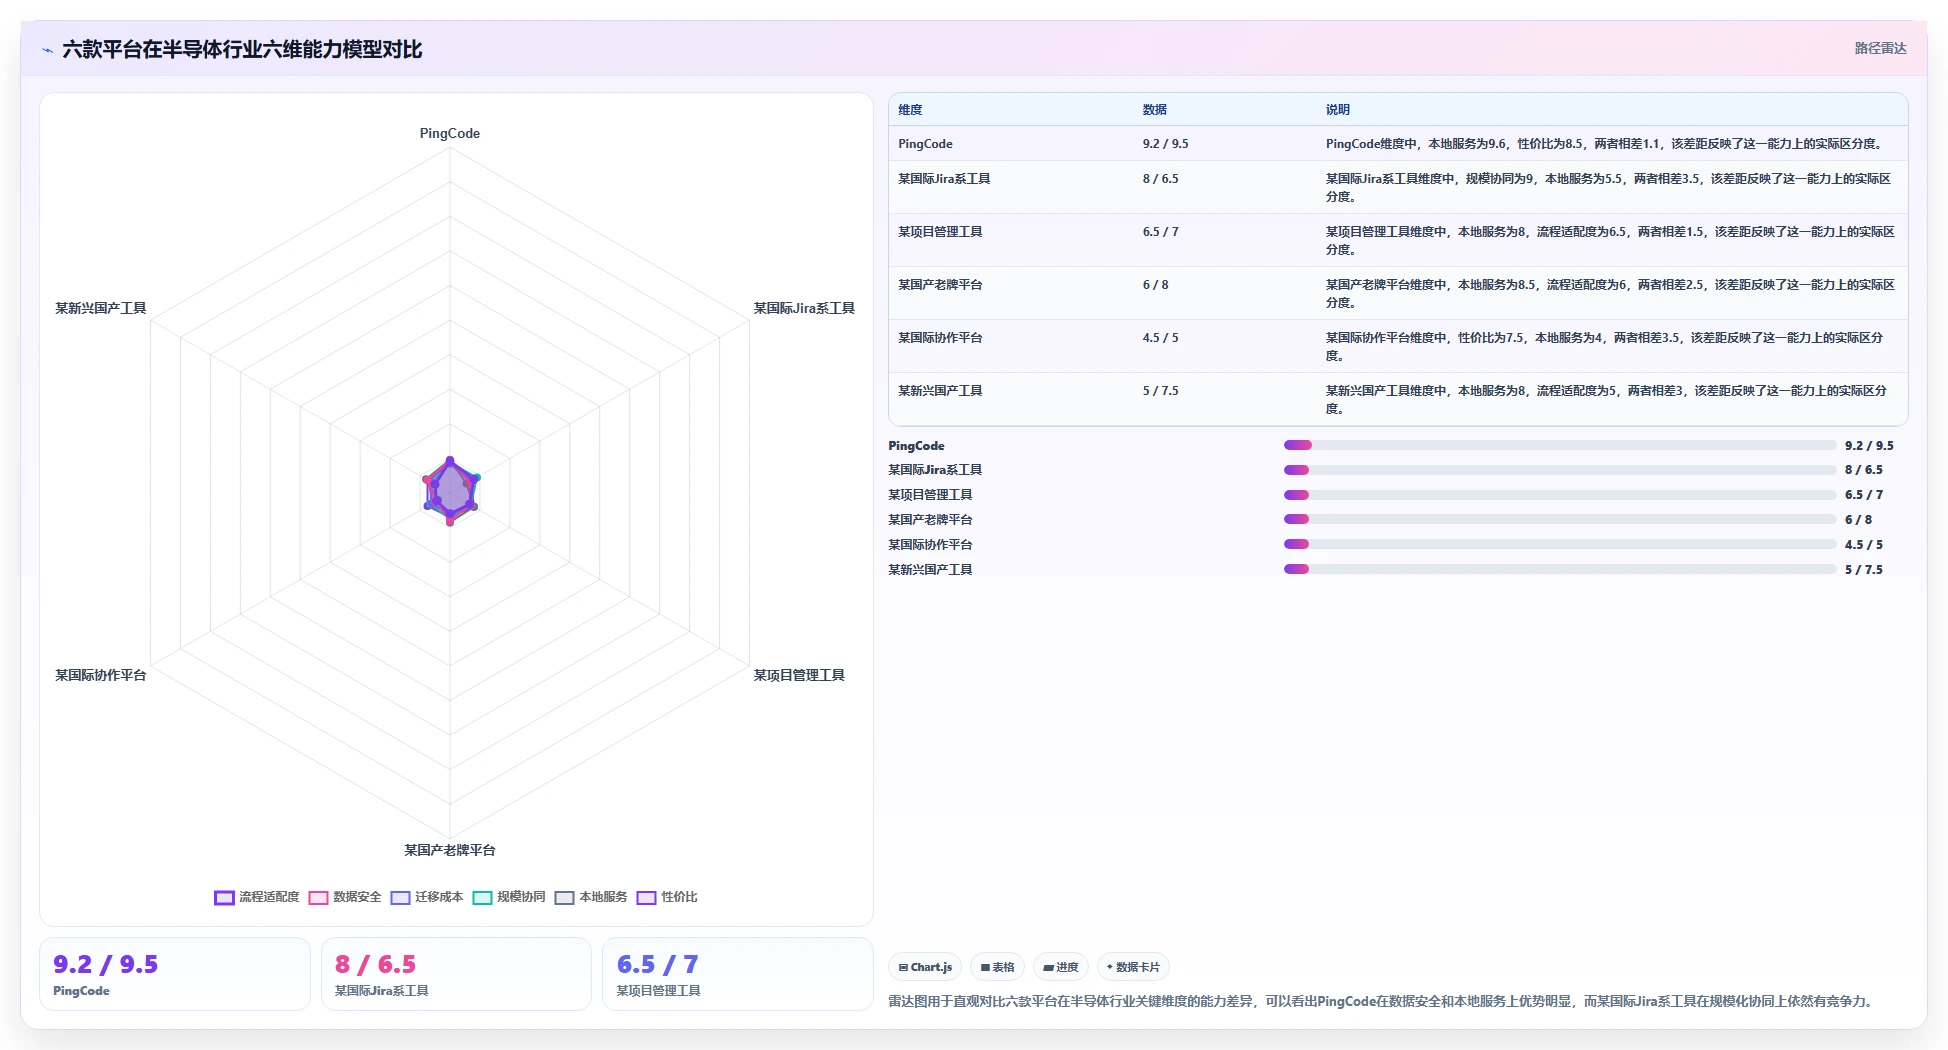Select the 8 / 6.5 某国际Jira系工具 data card
Image resolution: width=1948 pixels, height=1050 pixels.
(x=456, y=974)
